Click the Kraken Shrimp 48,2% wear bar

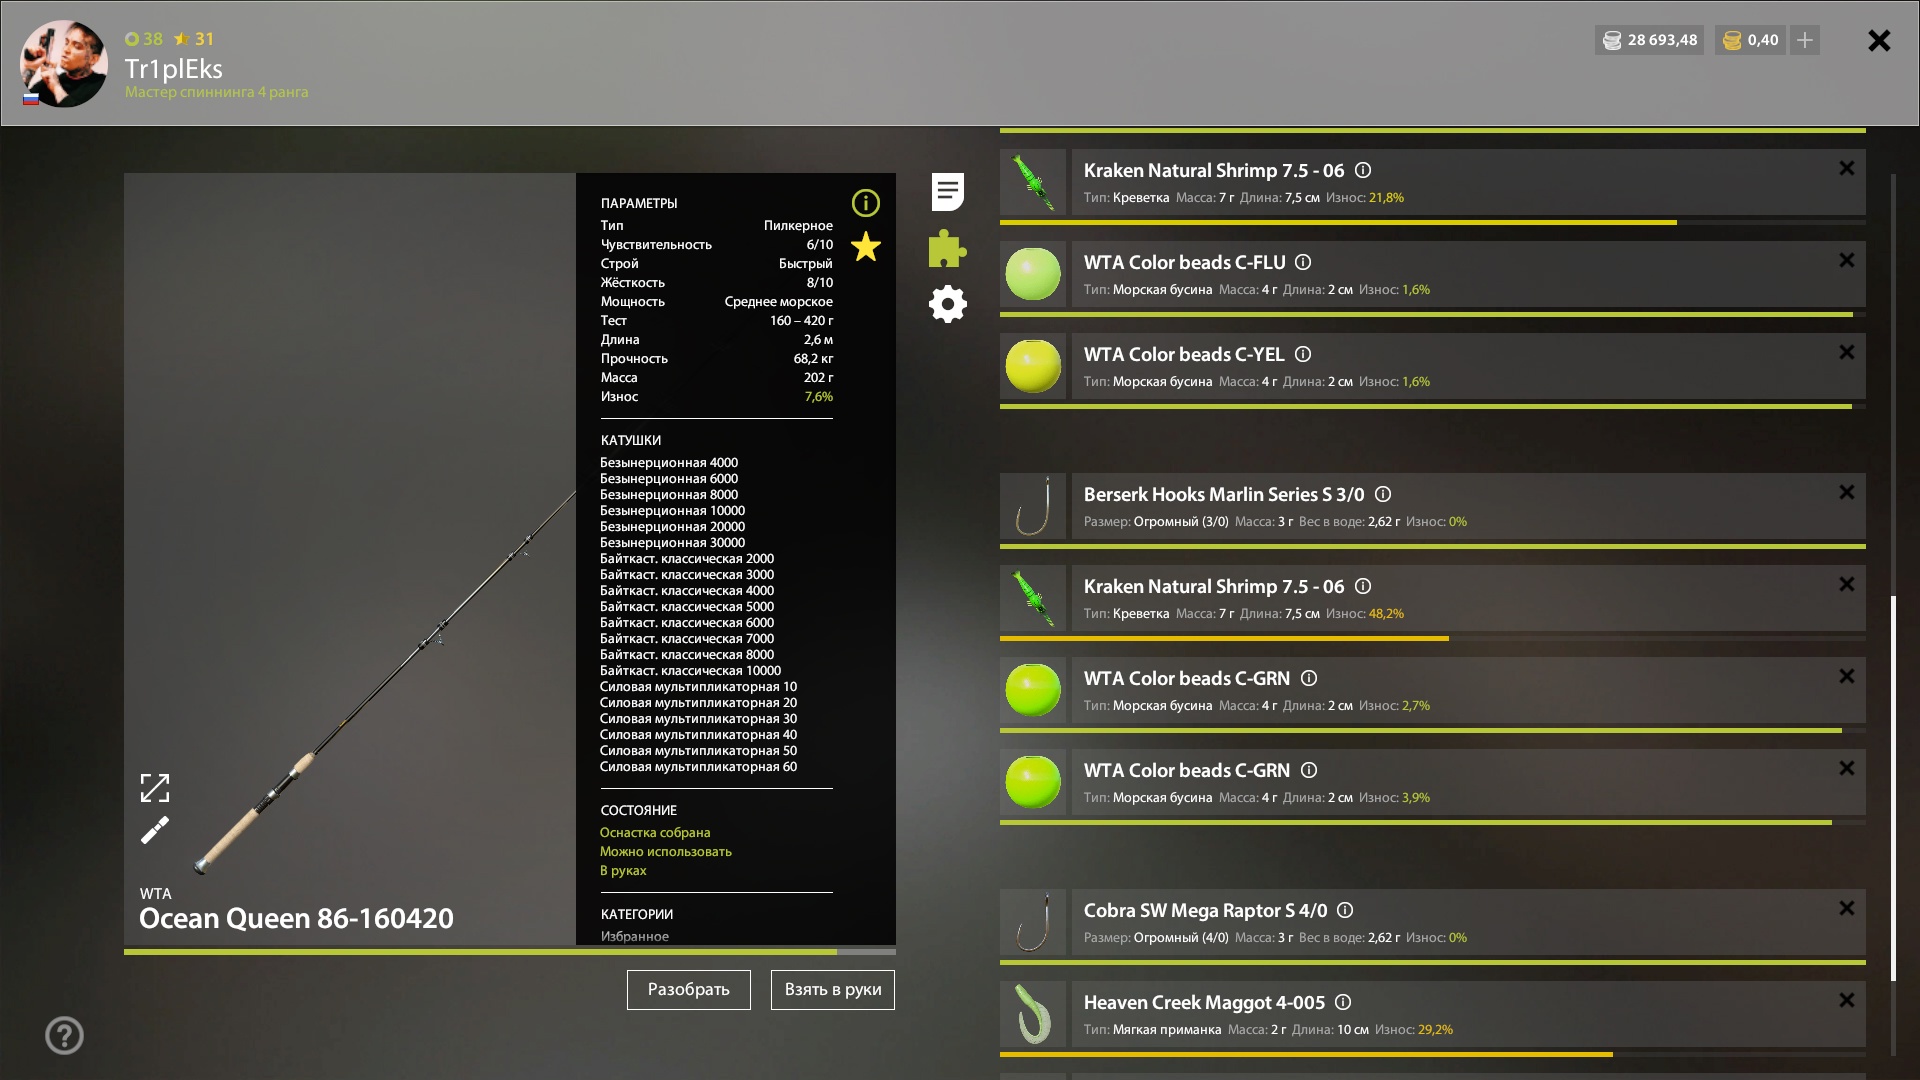tap(1432, 638)
